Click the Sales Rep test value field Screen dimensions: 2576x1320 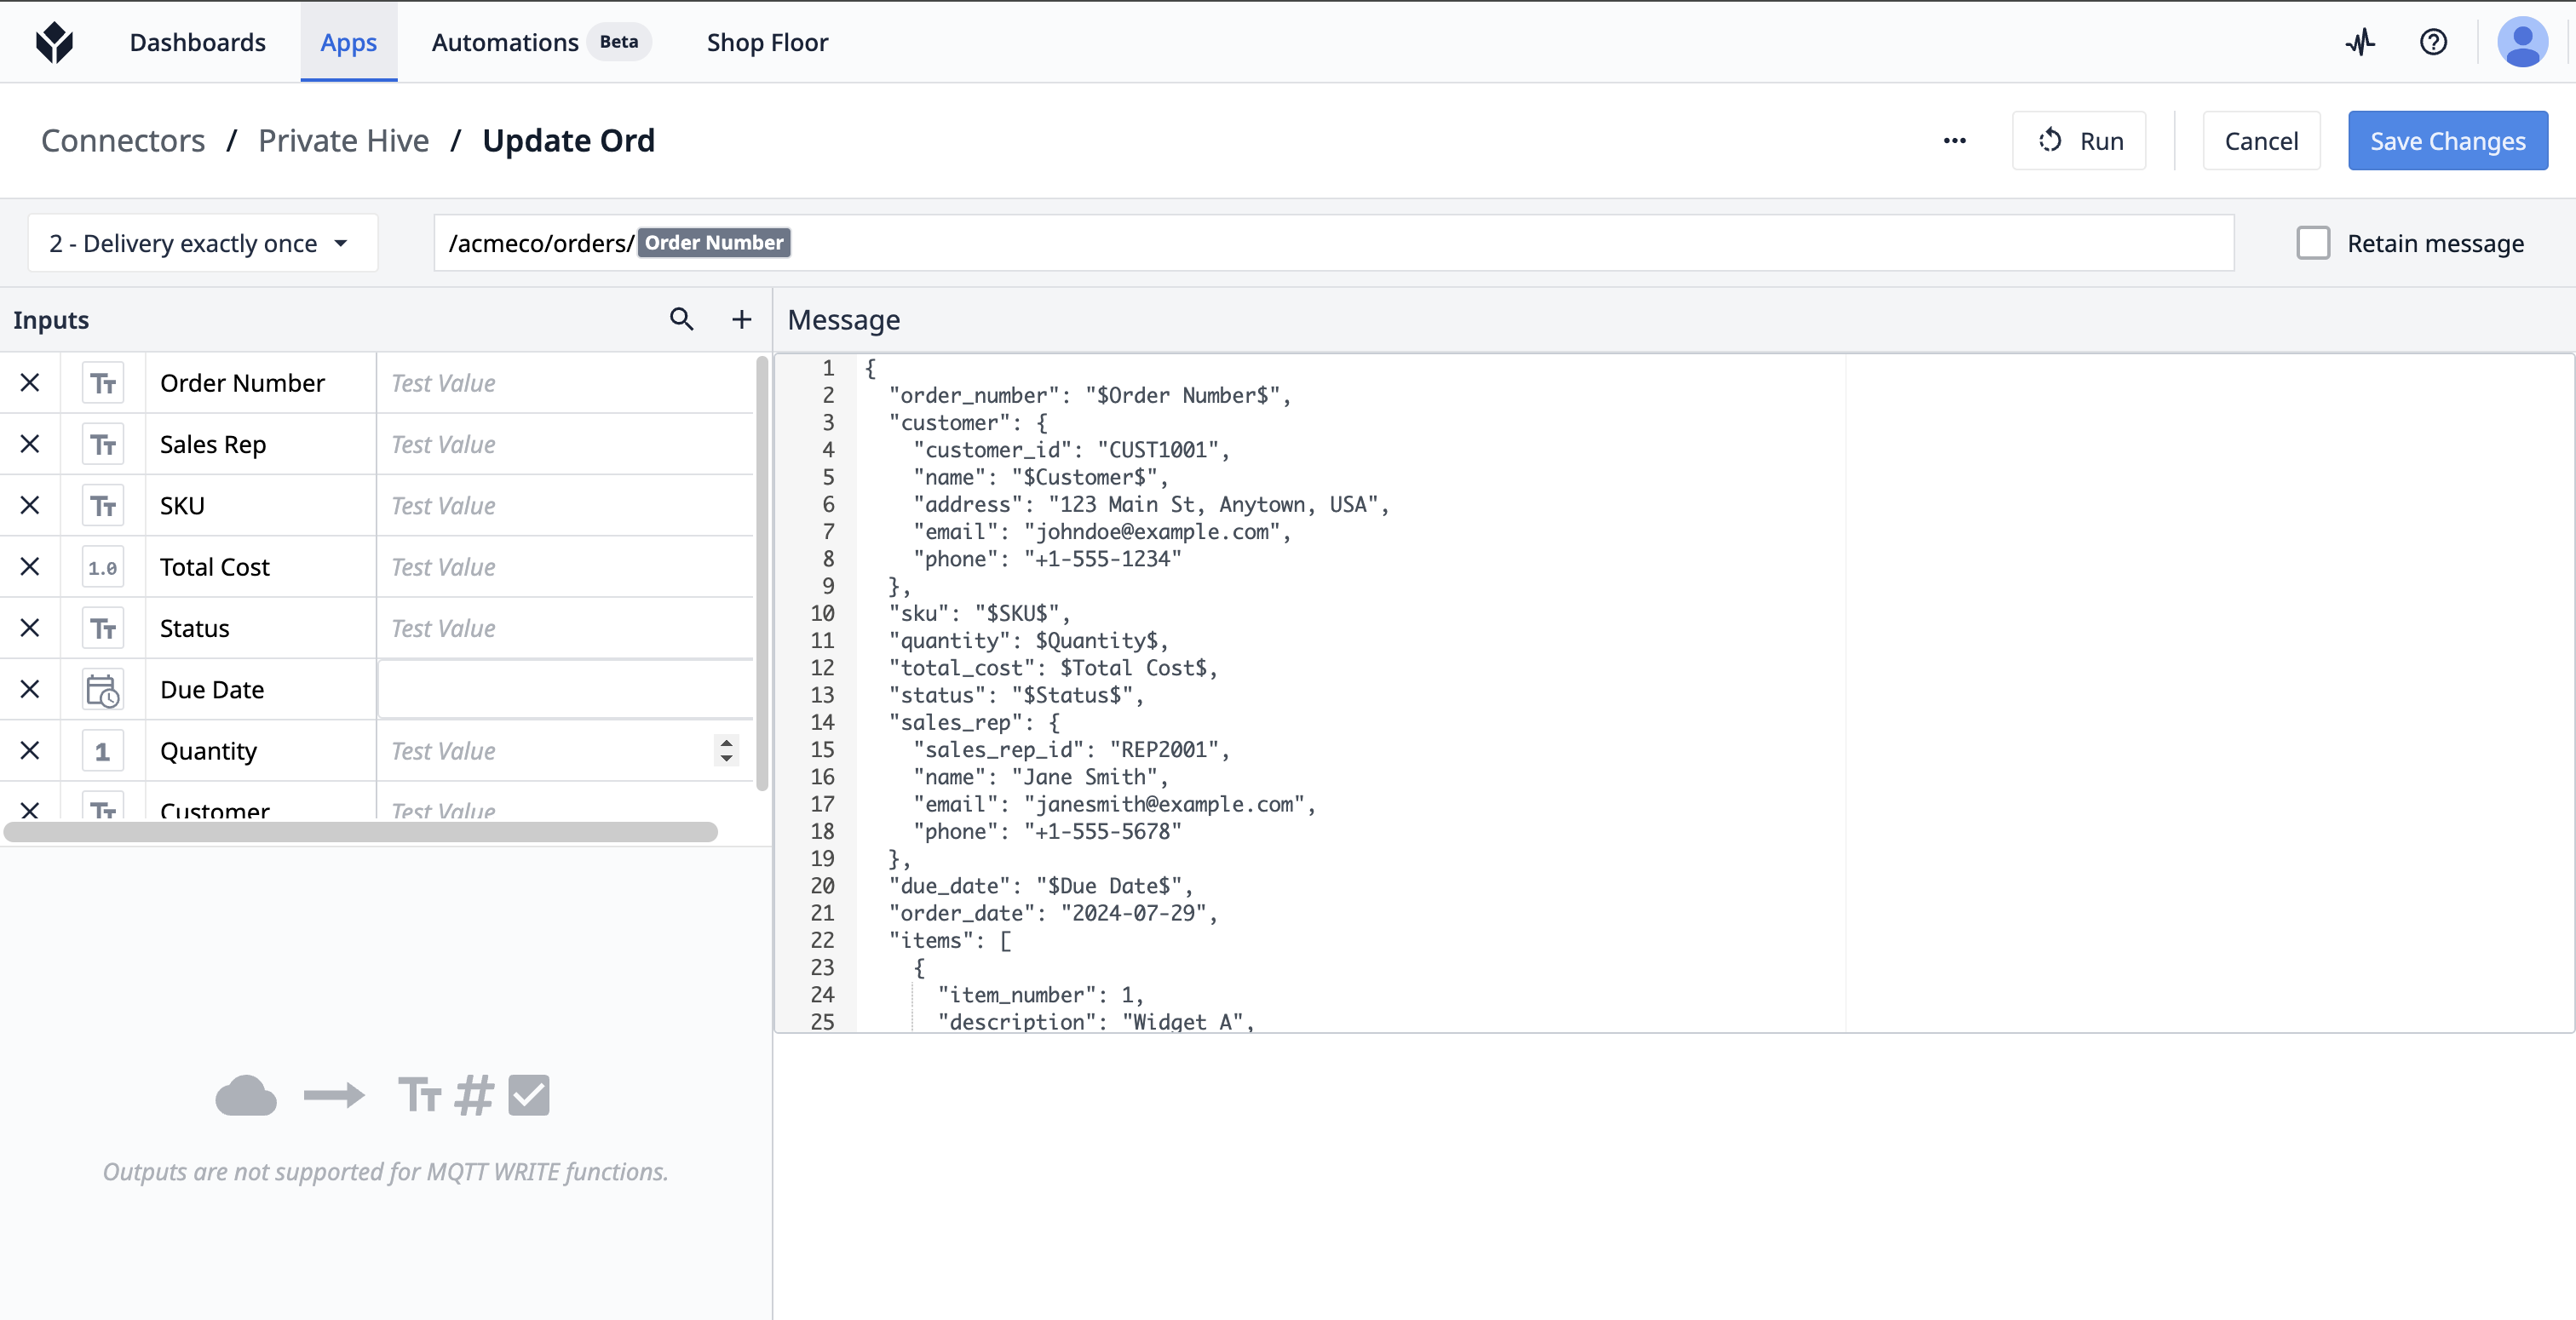565,444
